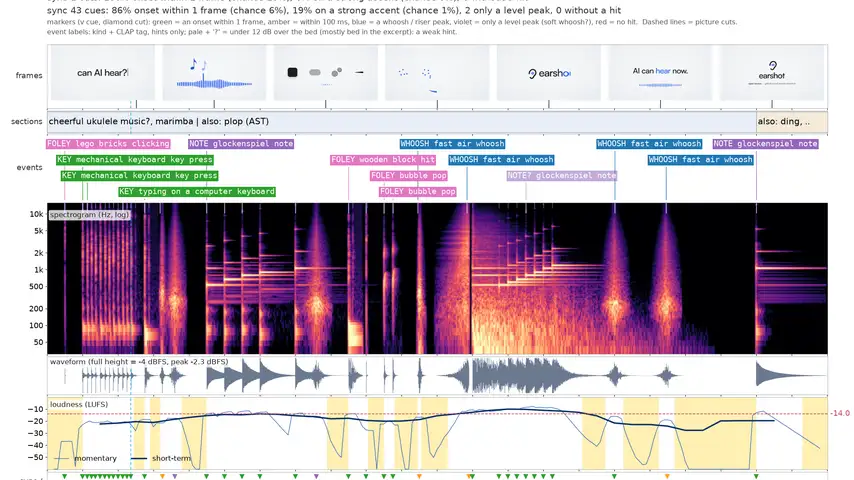This screenshot has height=480, width=854.
Task: Click the 'short-term' legend entry
Action: pos(161,458)
